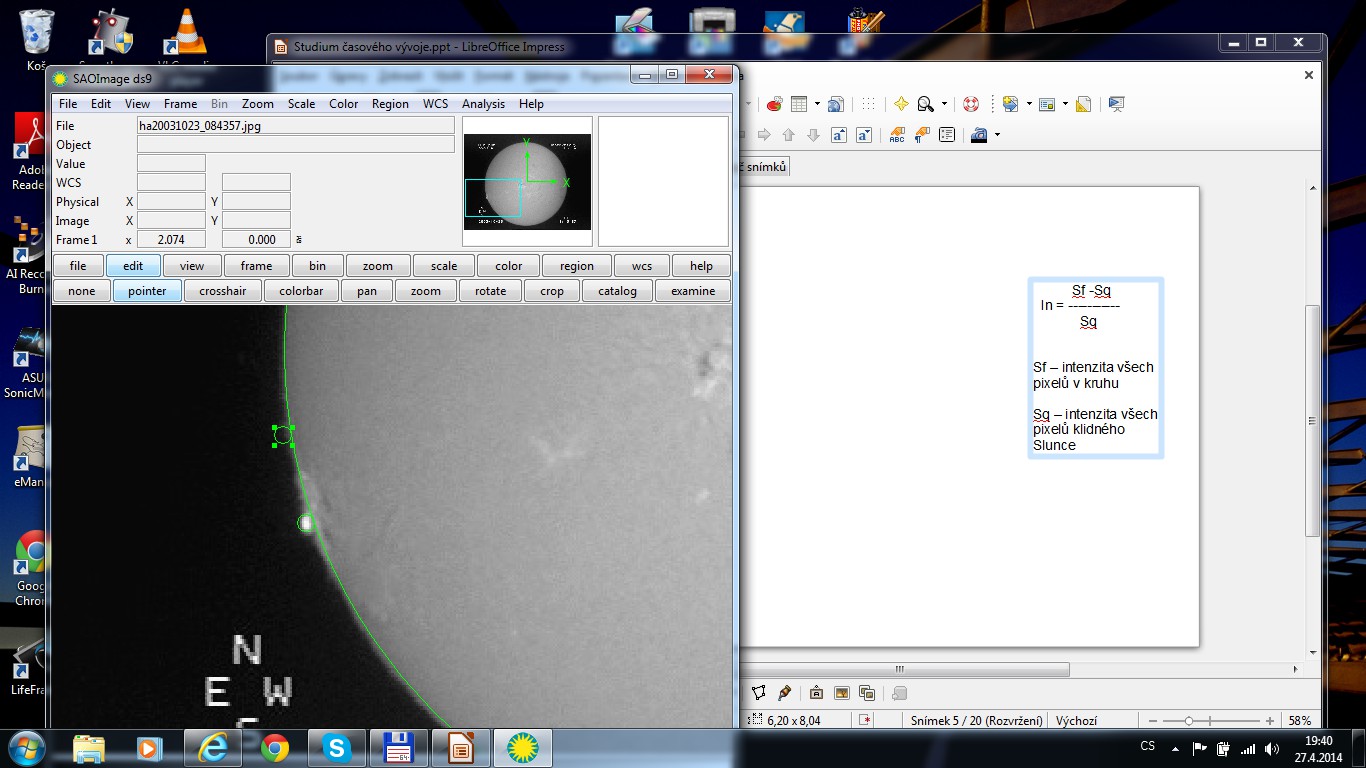Open the Navigator star icon
Viewport: 1366px width, 768px height.
[x=901, y=104]
